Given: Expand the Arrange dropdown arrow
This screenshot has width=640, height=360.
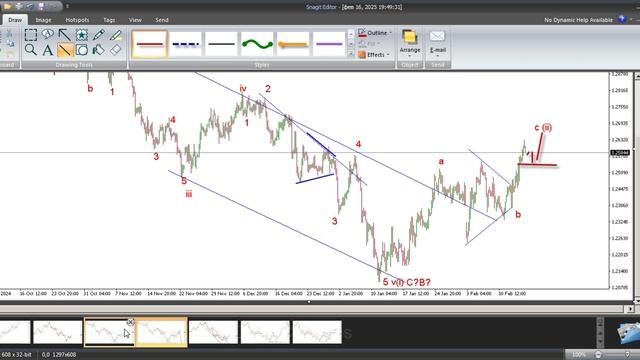Looking at the screenshot, I should [409, 56].
